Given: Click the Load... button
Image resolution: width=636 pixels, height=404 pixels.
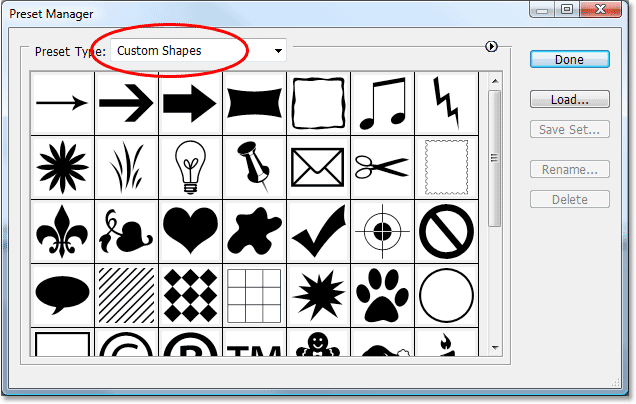Looking at the screenshot, I should 568,100.
